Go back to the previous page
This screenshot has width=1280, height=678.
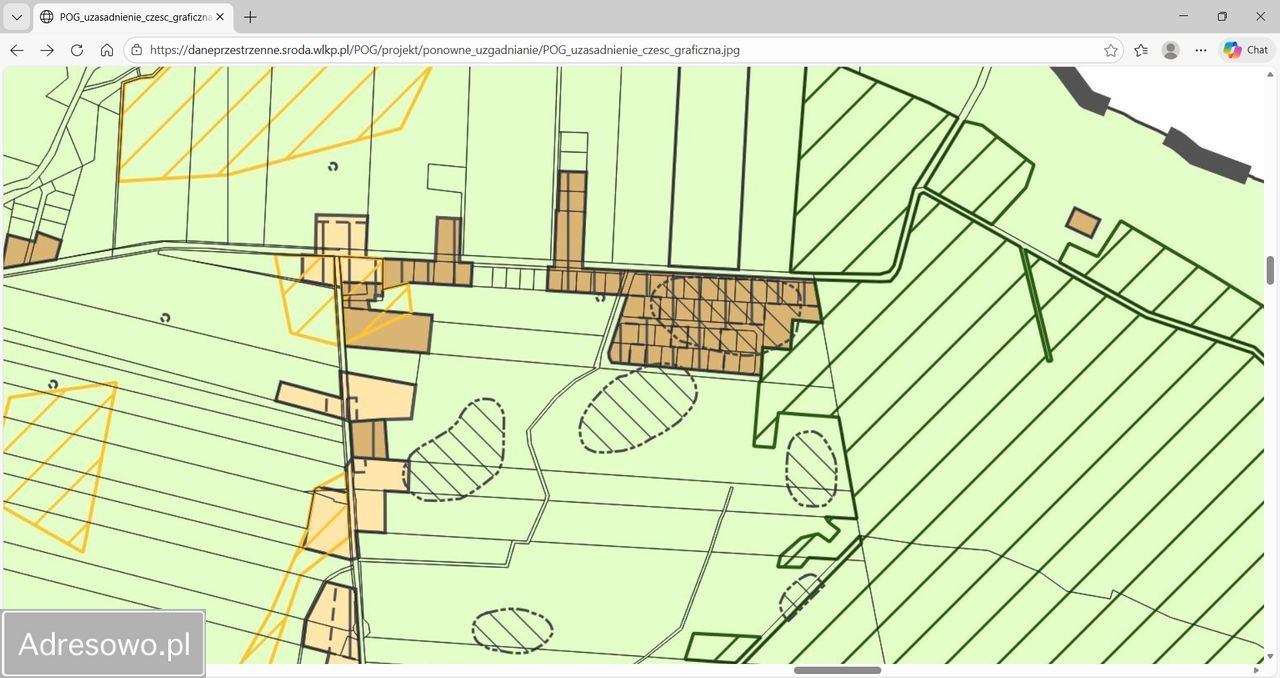click(17, 50)
